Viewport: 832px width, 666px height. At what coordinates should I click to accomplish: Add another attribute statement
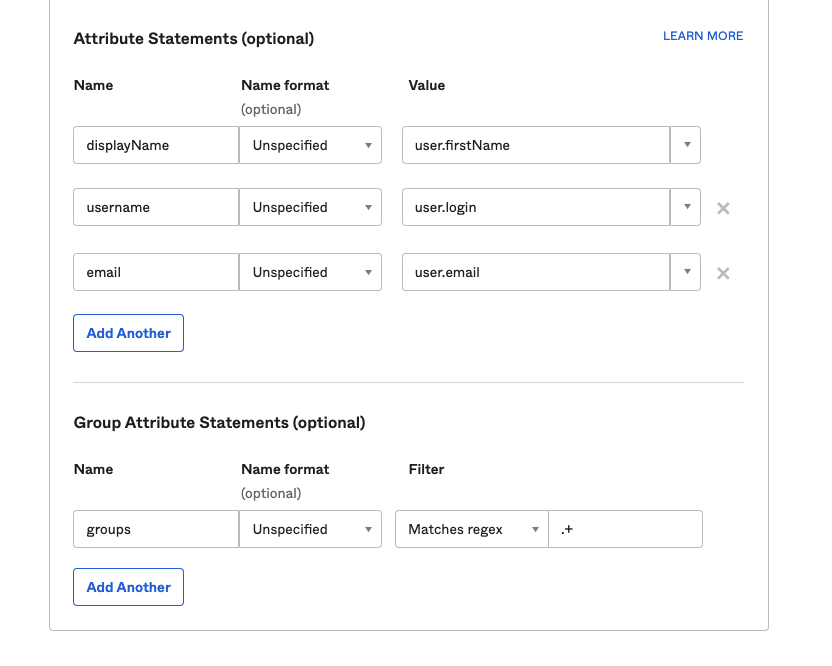click(x=128, y=333)
